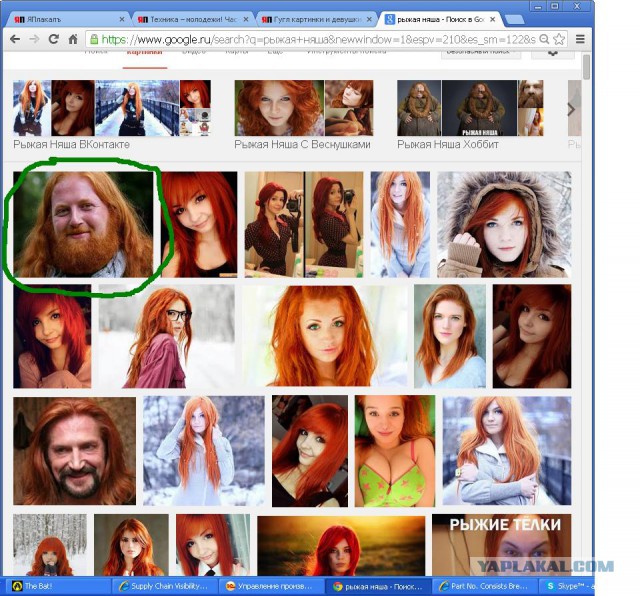Screen dimensions: 640x596
Task: Click the page vertical scrollbar thumb
Action: pos(587,67)
